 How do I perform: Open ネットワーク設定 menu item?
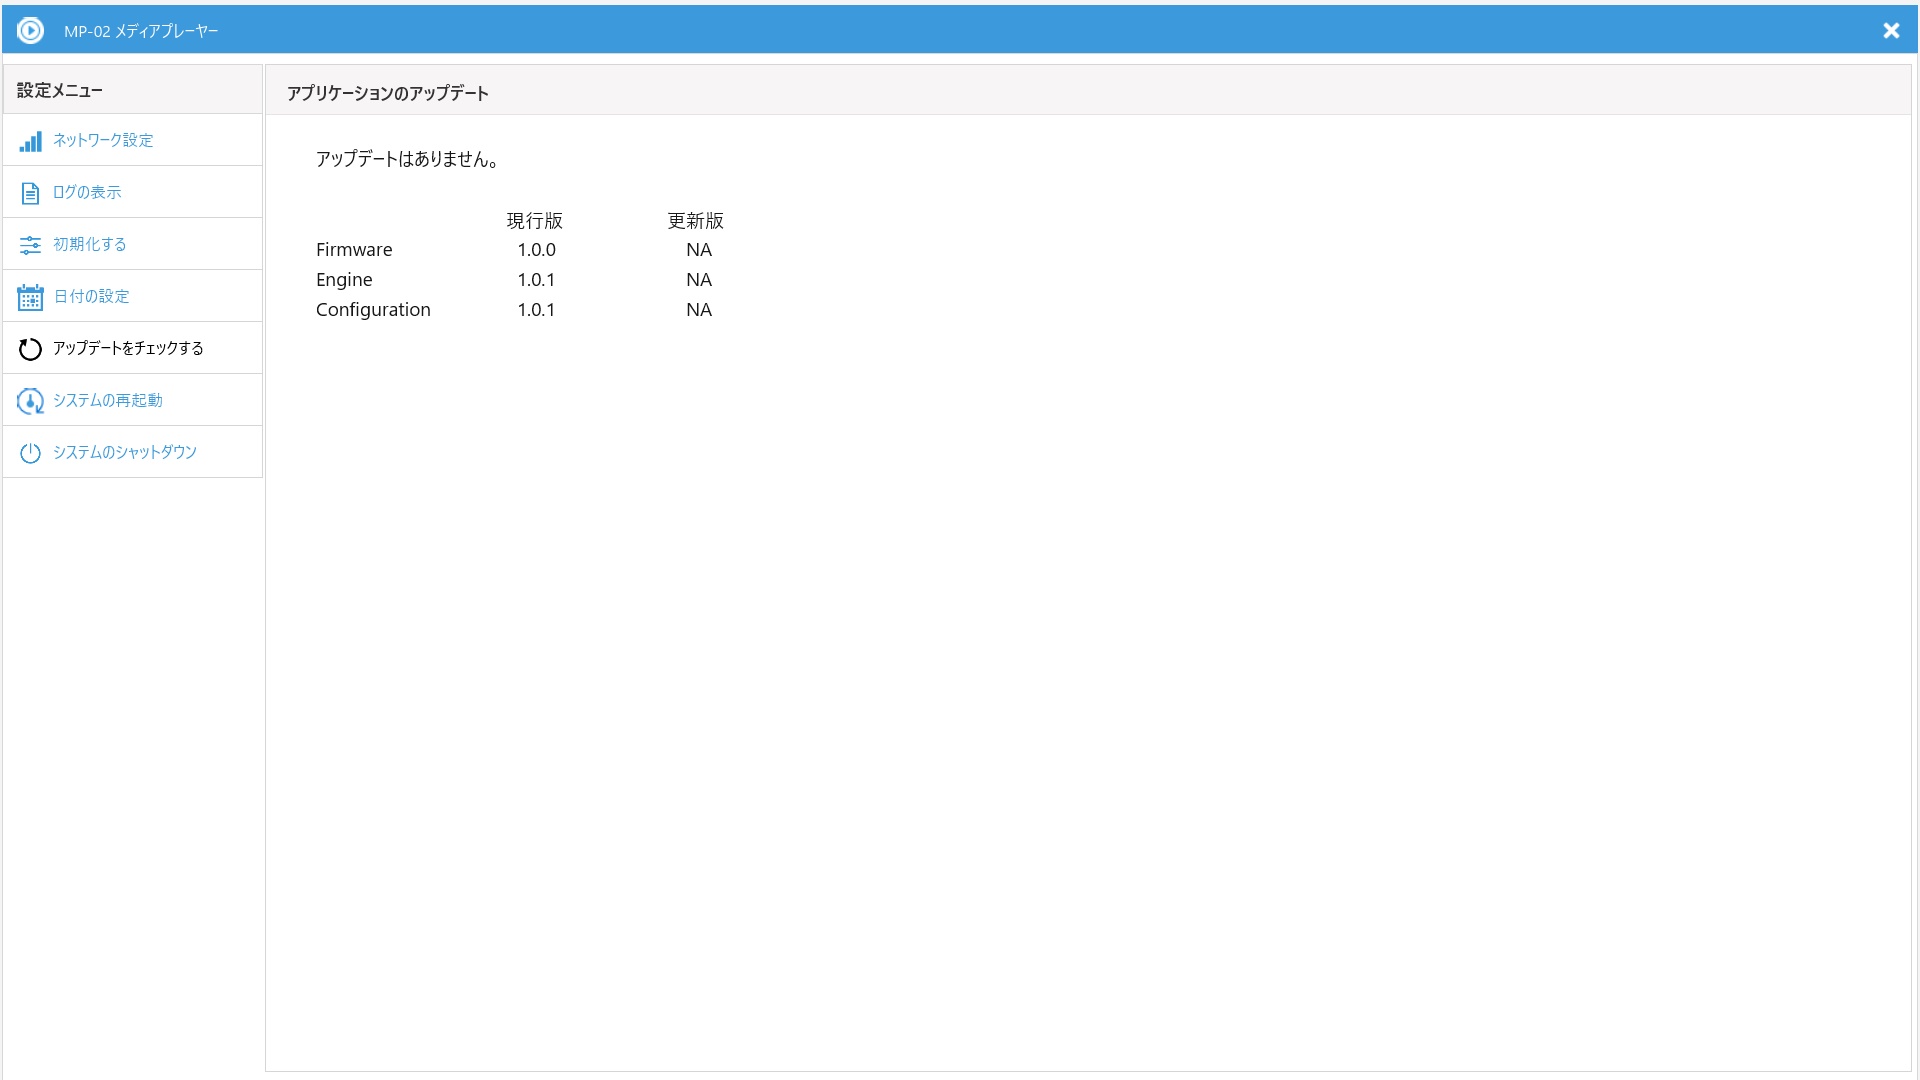click(x=103, y=141)
